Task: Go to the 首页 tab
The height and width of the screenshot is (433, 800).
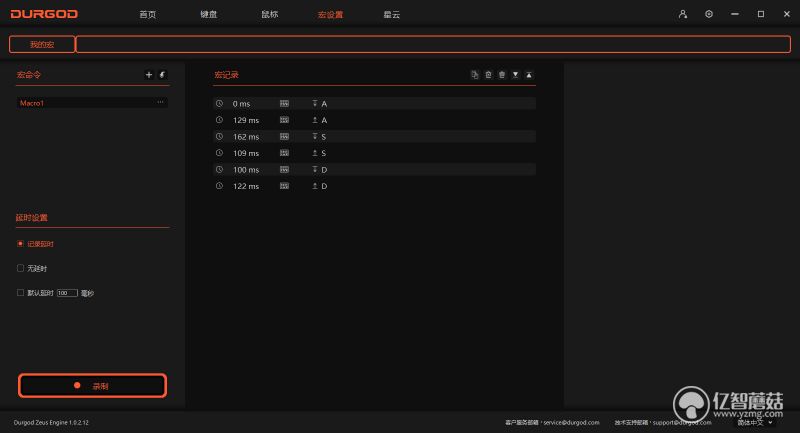Action: [148, 14]
